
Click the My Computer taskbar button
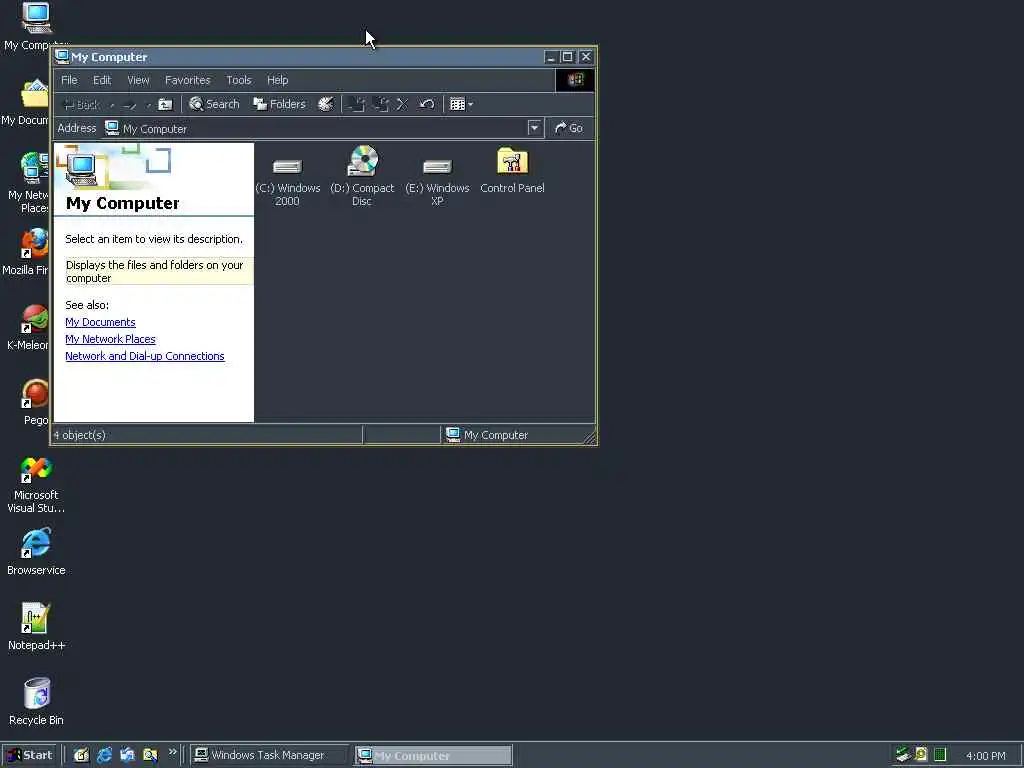coord(434,756)
